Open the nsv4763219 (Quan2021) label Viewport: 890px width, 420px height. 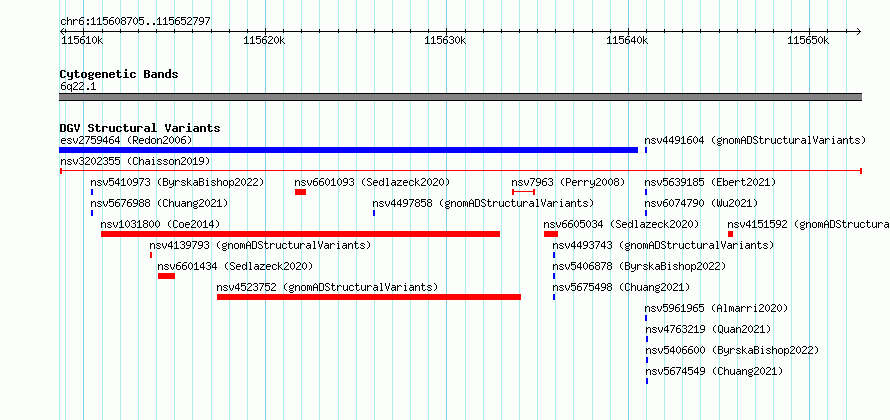pyautogui.click(x=708, y=329)
